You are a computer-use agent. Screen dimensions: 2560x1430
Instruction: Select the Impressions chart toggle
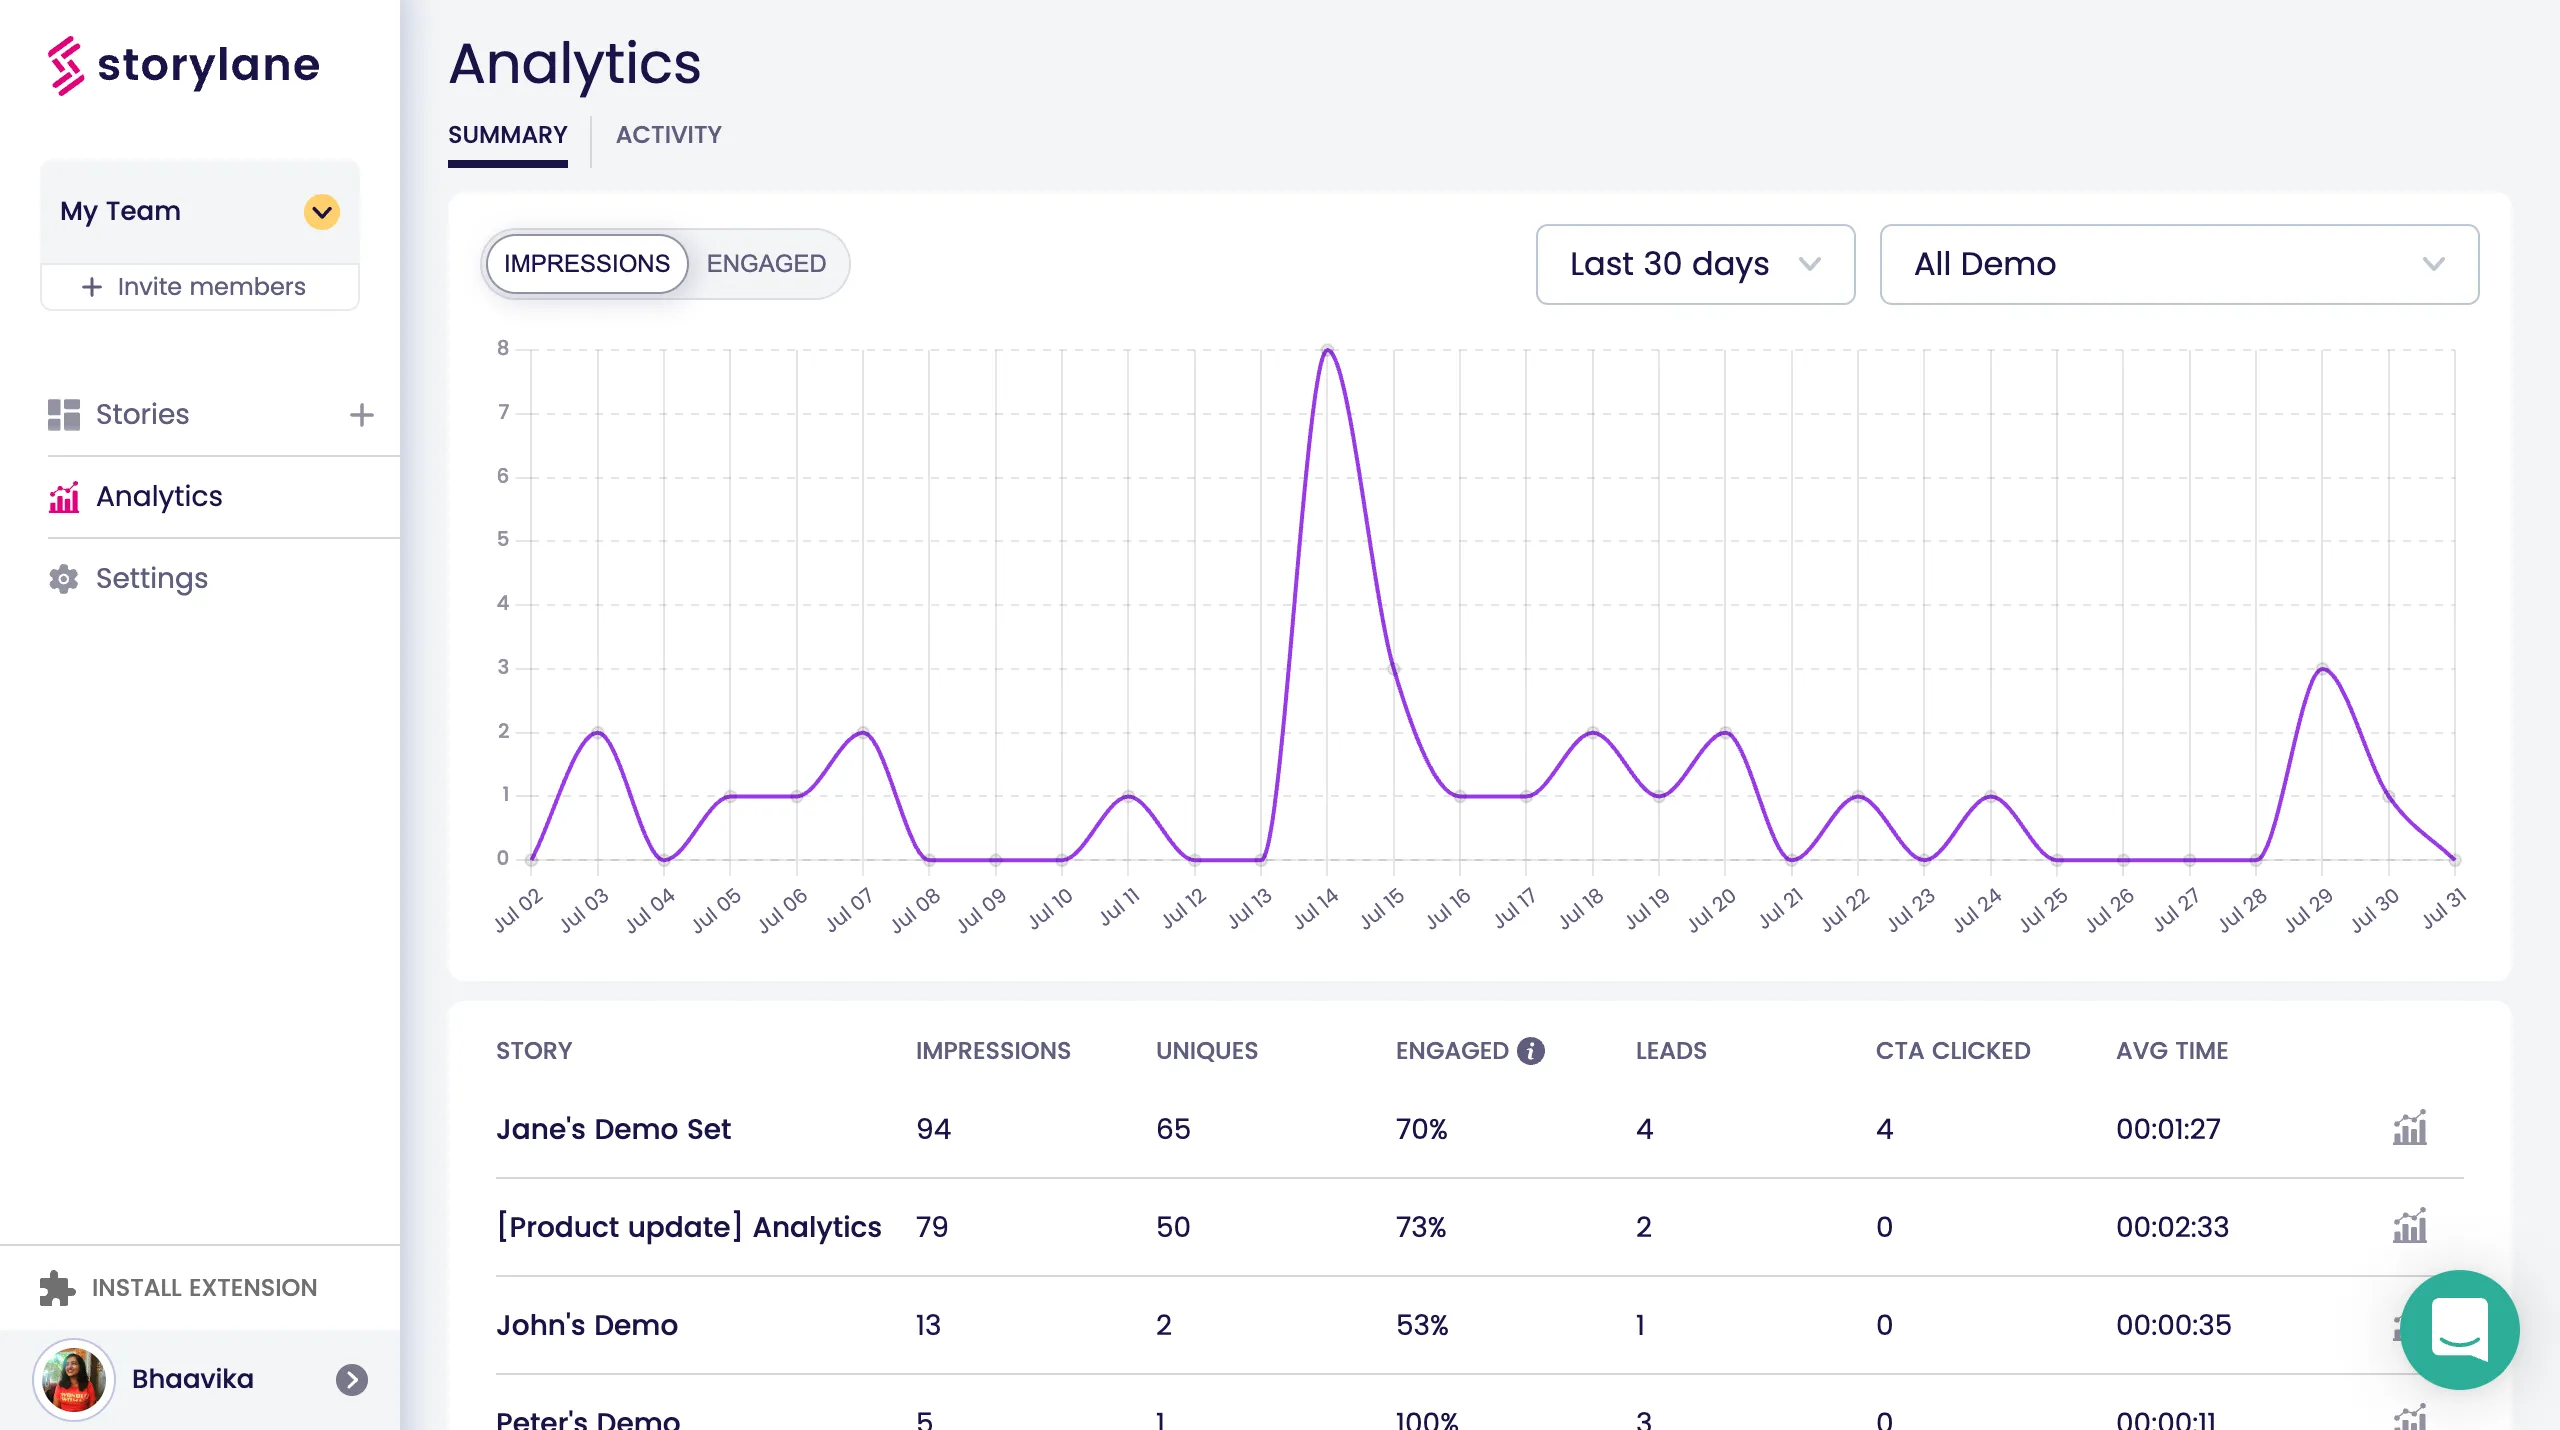pos(587,264)
